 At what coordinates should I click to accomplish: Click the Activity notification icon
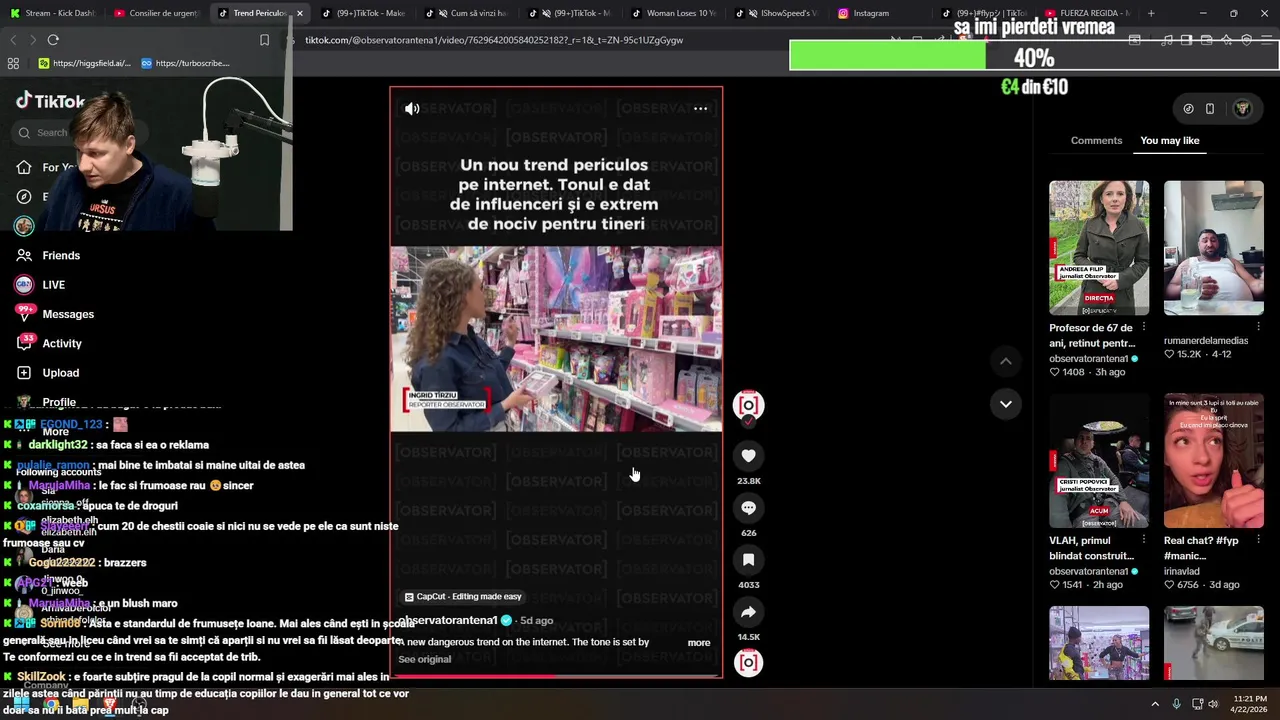[24, 344]
